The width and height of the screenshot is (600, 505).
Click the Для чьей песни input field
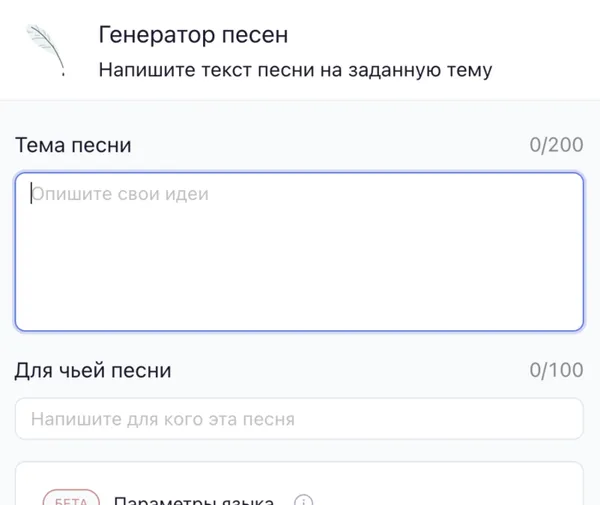tap(299, 419)
